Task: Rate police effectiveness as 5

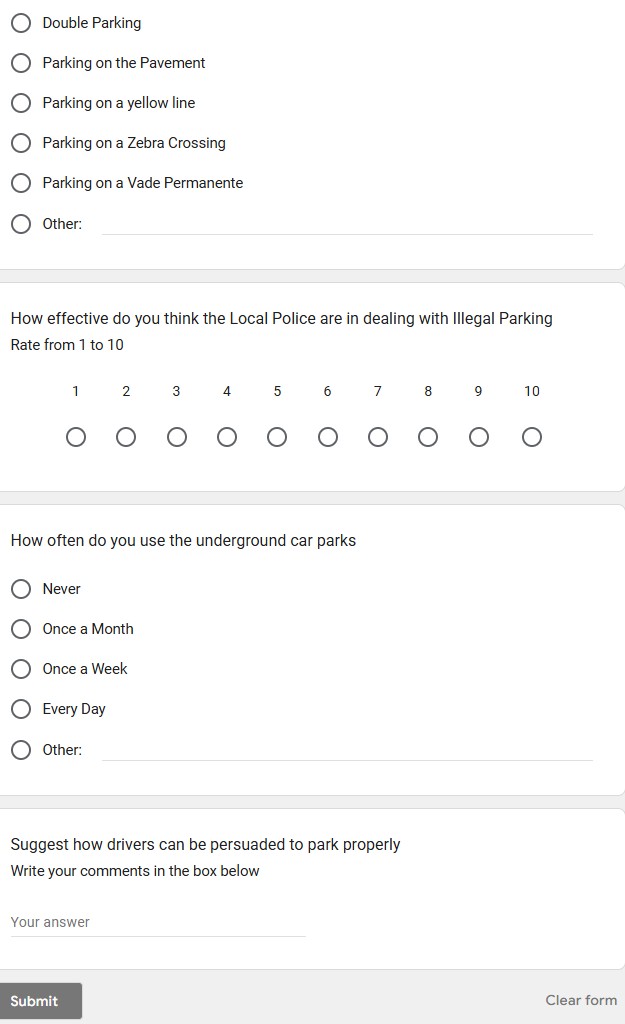Action: [x=277, y=437]
